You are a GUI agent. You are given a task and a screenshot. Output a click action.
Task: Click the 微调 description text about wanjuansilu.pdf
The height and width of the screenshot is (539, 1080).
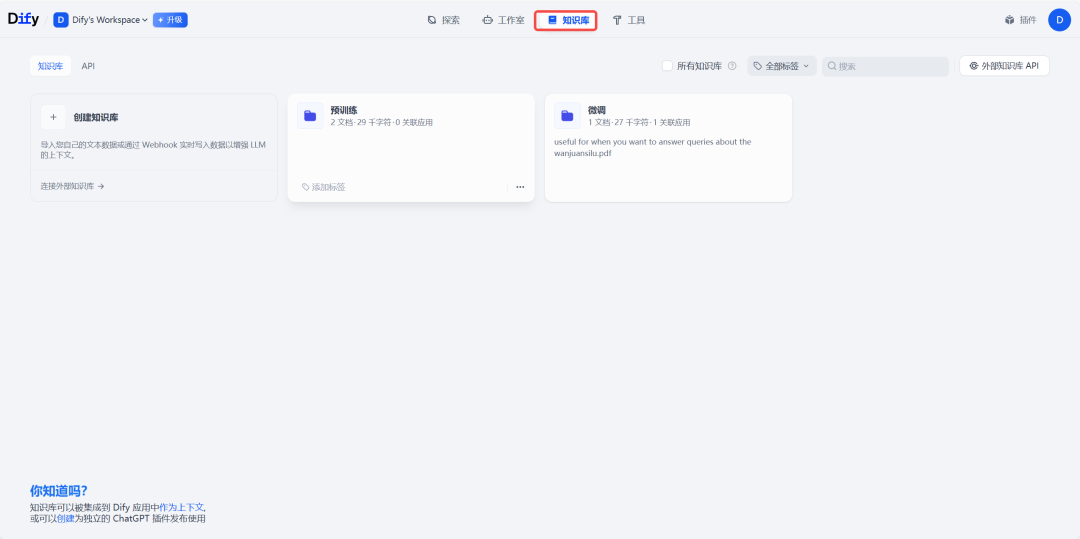(x=652, y=148)
